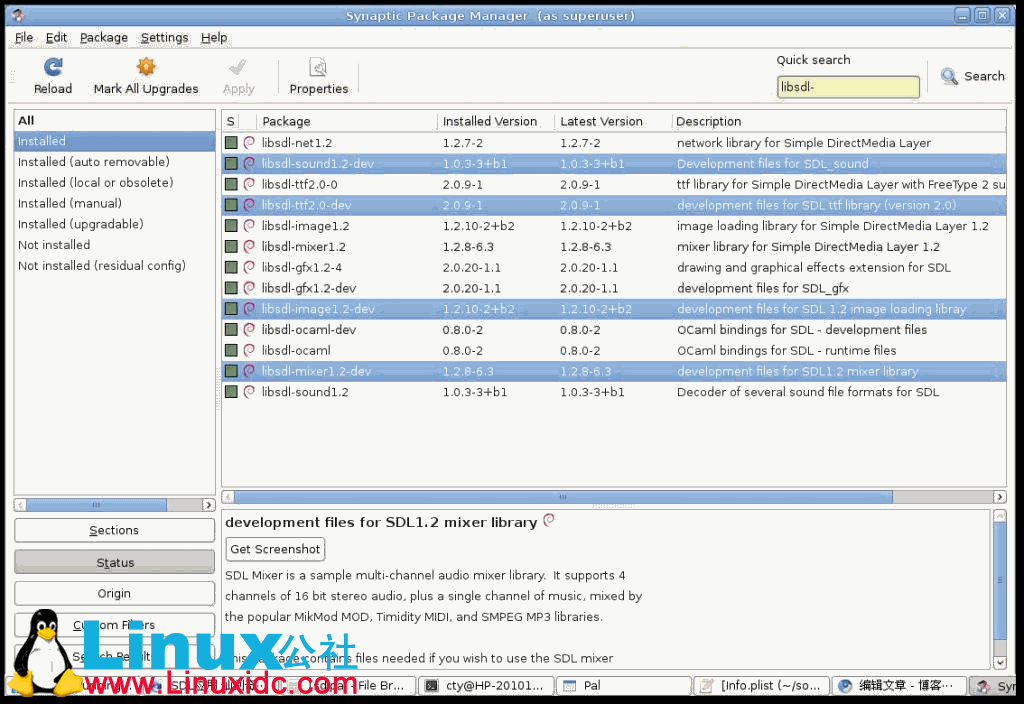This screenshot has width=1024, height=704.
Task: Click the Reload toolbar icon
Action: [53, 68]
